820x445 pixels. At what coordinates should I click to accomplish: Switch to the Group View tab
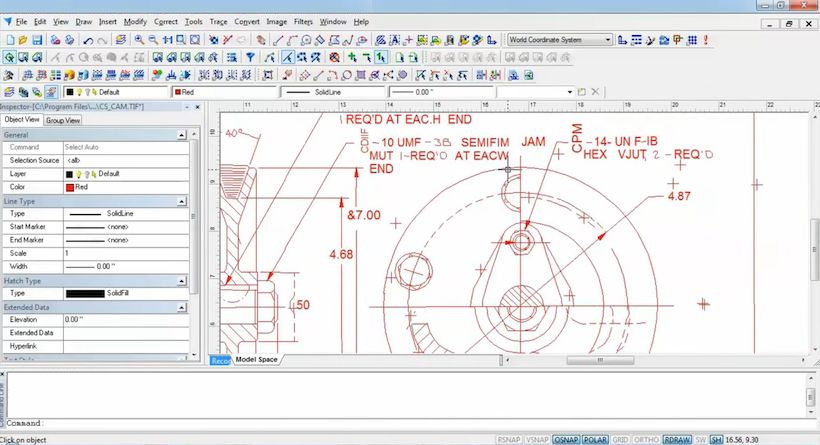[63, 120]
